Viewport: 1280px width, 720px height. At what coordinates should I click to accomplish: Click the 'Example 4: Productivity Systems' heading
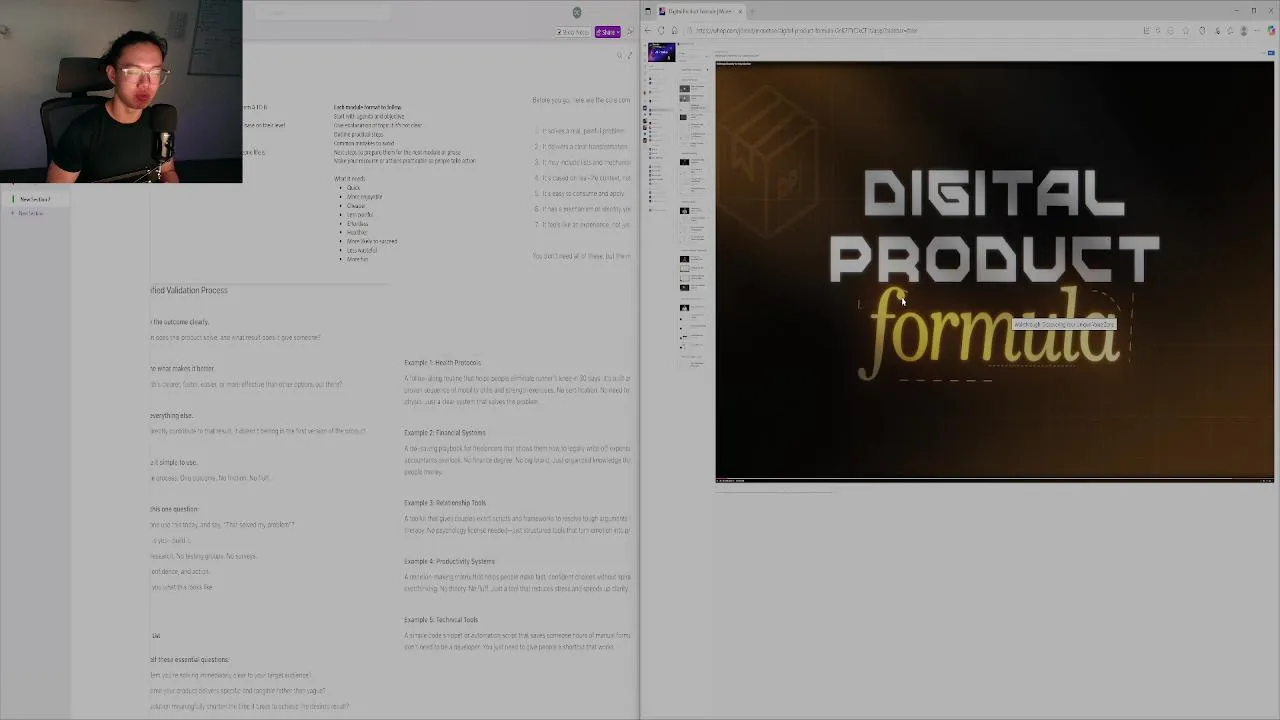point(449,561)
